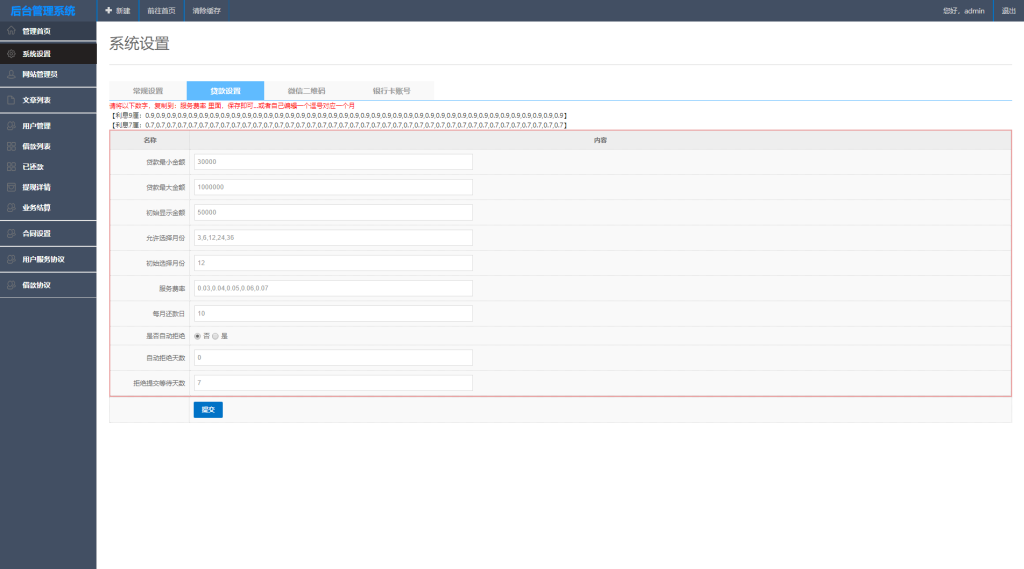Click 前往首页 in the top bar
This screenshot has width=1024, height=569.
pyautogui.click(x=161, y=10)
